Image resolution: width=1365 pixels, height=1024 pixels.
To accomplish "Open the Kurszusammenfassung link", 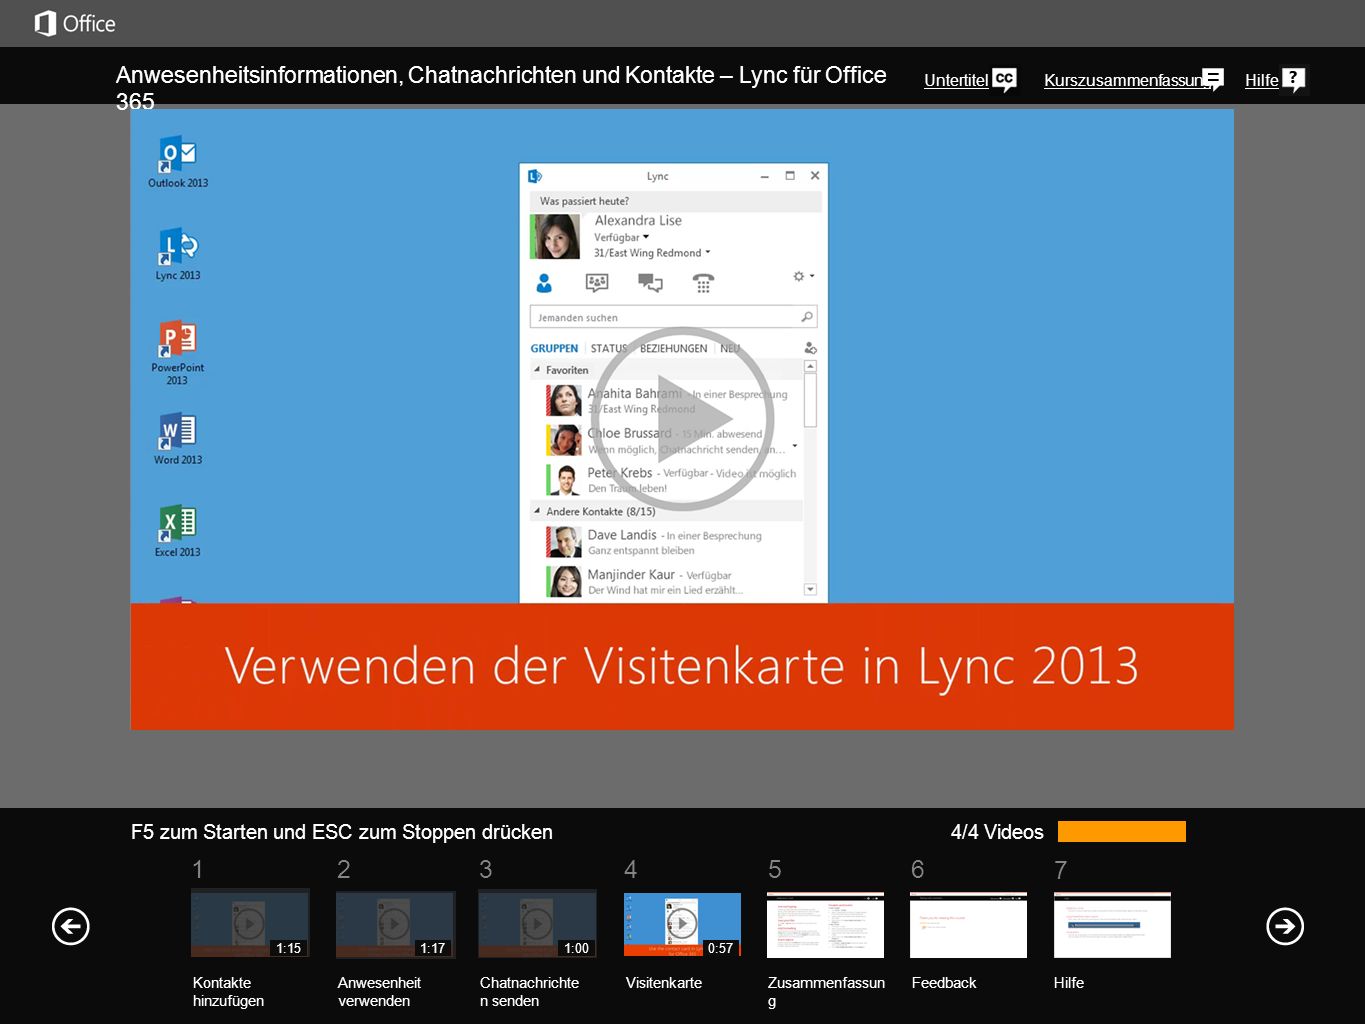I will click(1123, 81).
